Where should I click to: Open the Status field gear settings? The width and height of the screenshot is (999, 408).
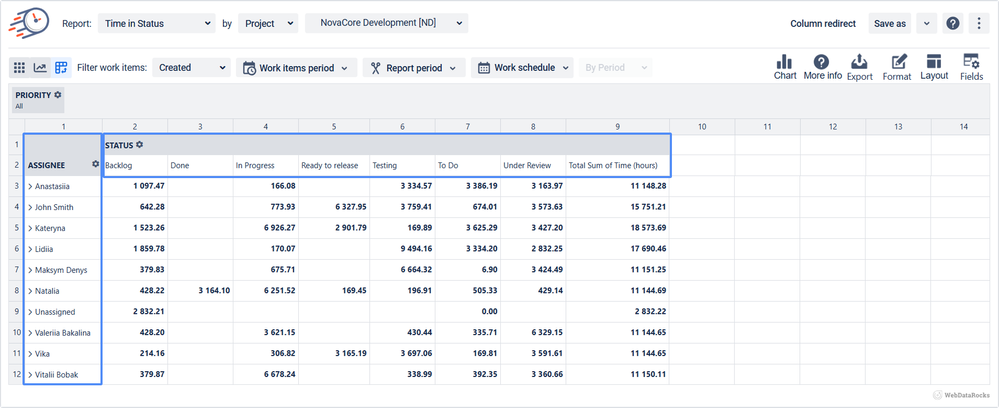pos(140,145)
